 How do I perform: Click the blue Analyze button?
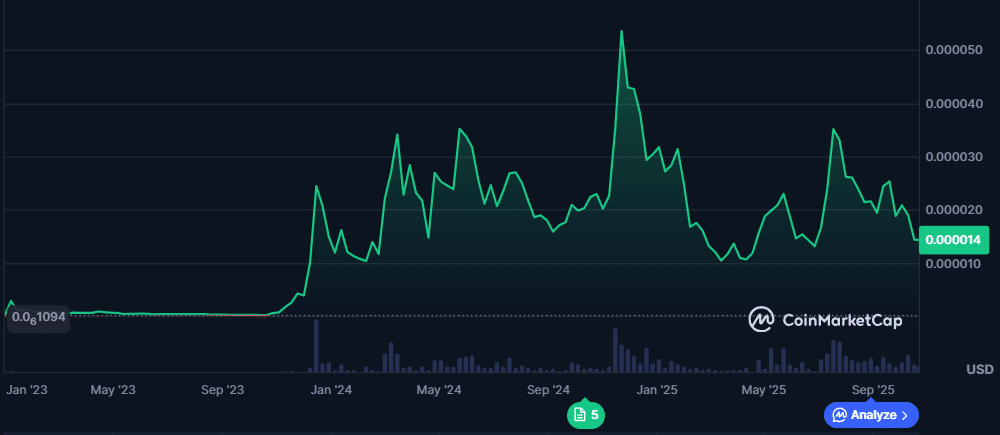pyautogui.click(x=870, y=414)
